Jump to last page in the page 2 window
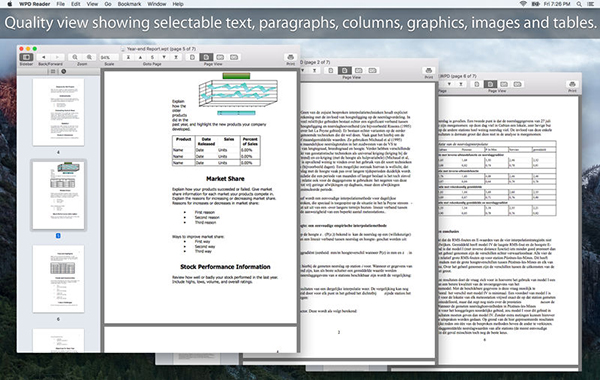Image resolution: width=600 pixels, height=380 pixels. click(315, 70)
